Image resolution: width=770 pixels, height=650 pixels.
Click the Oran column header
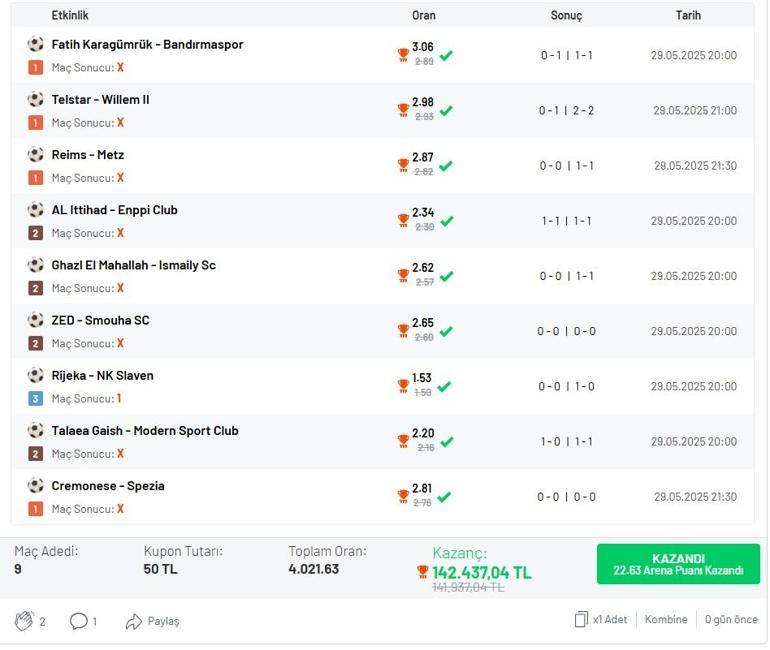point(423,15)
